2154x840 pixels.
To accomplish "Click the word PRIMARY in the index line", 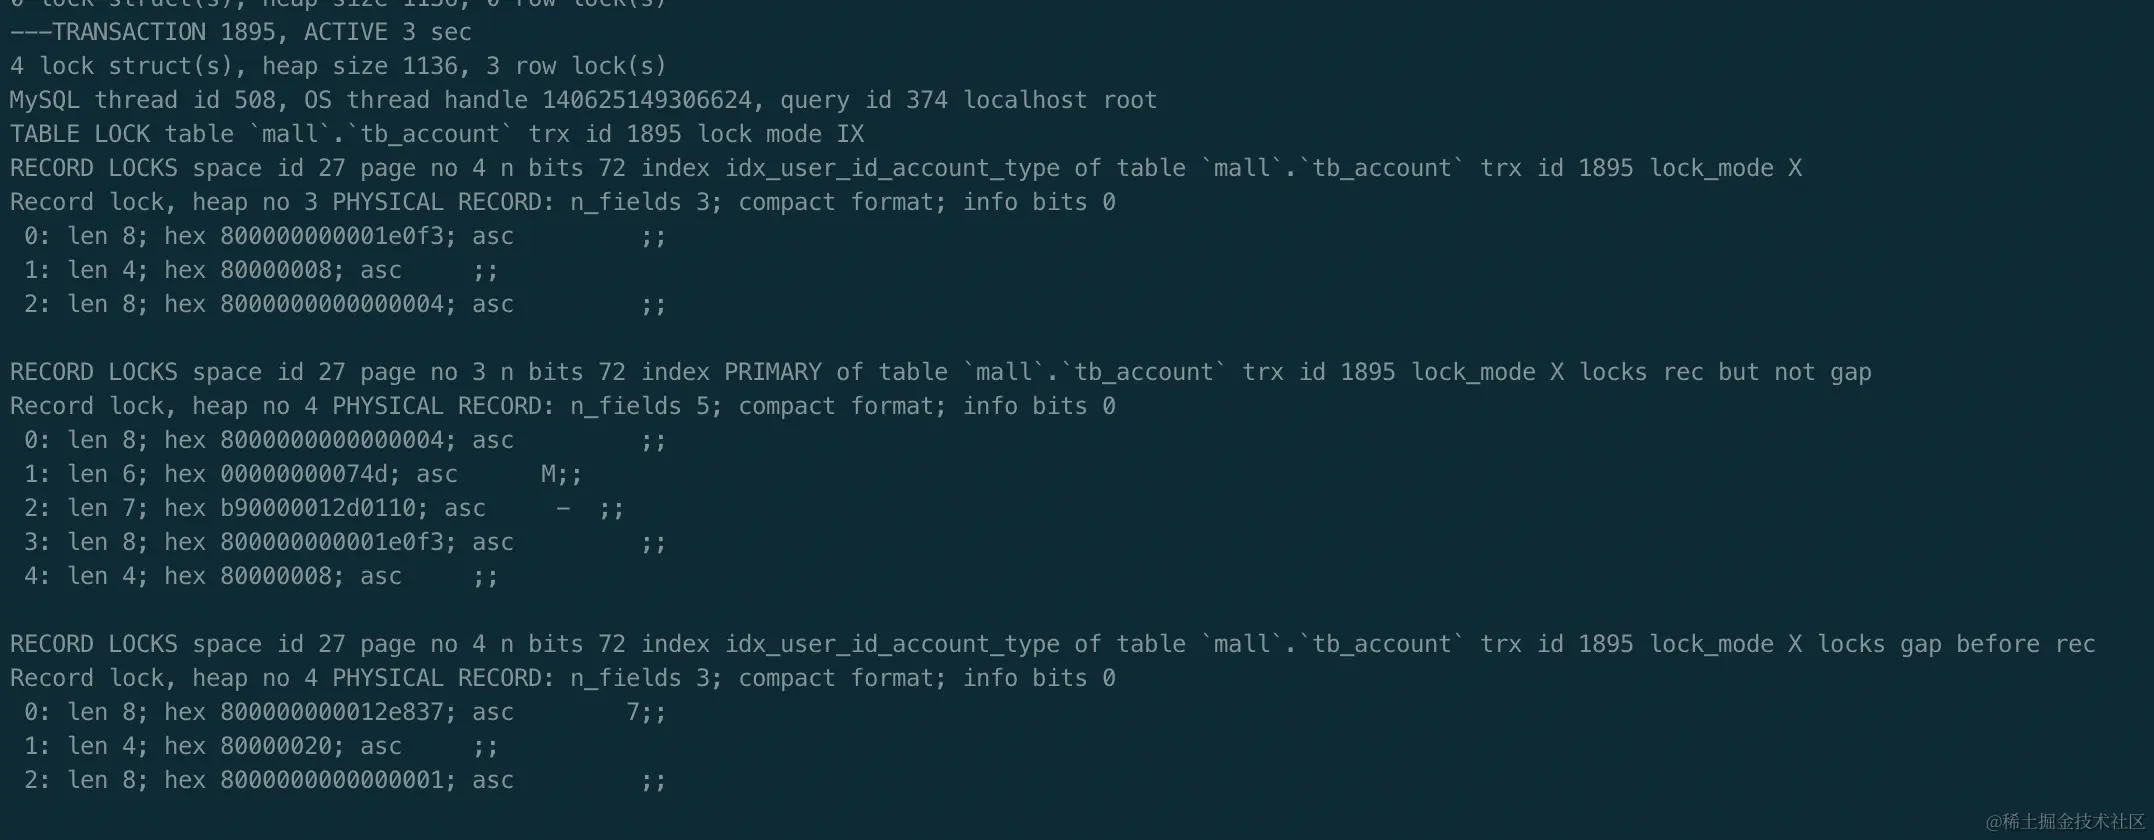I will coord(779,372).
